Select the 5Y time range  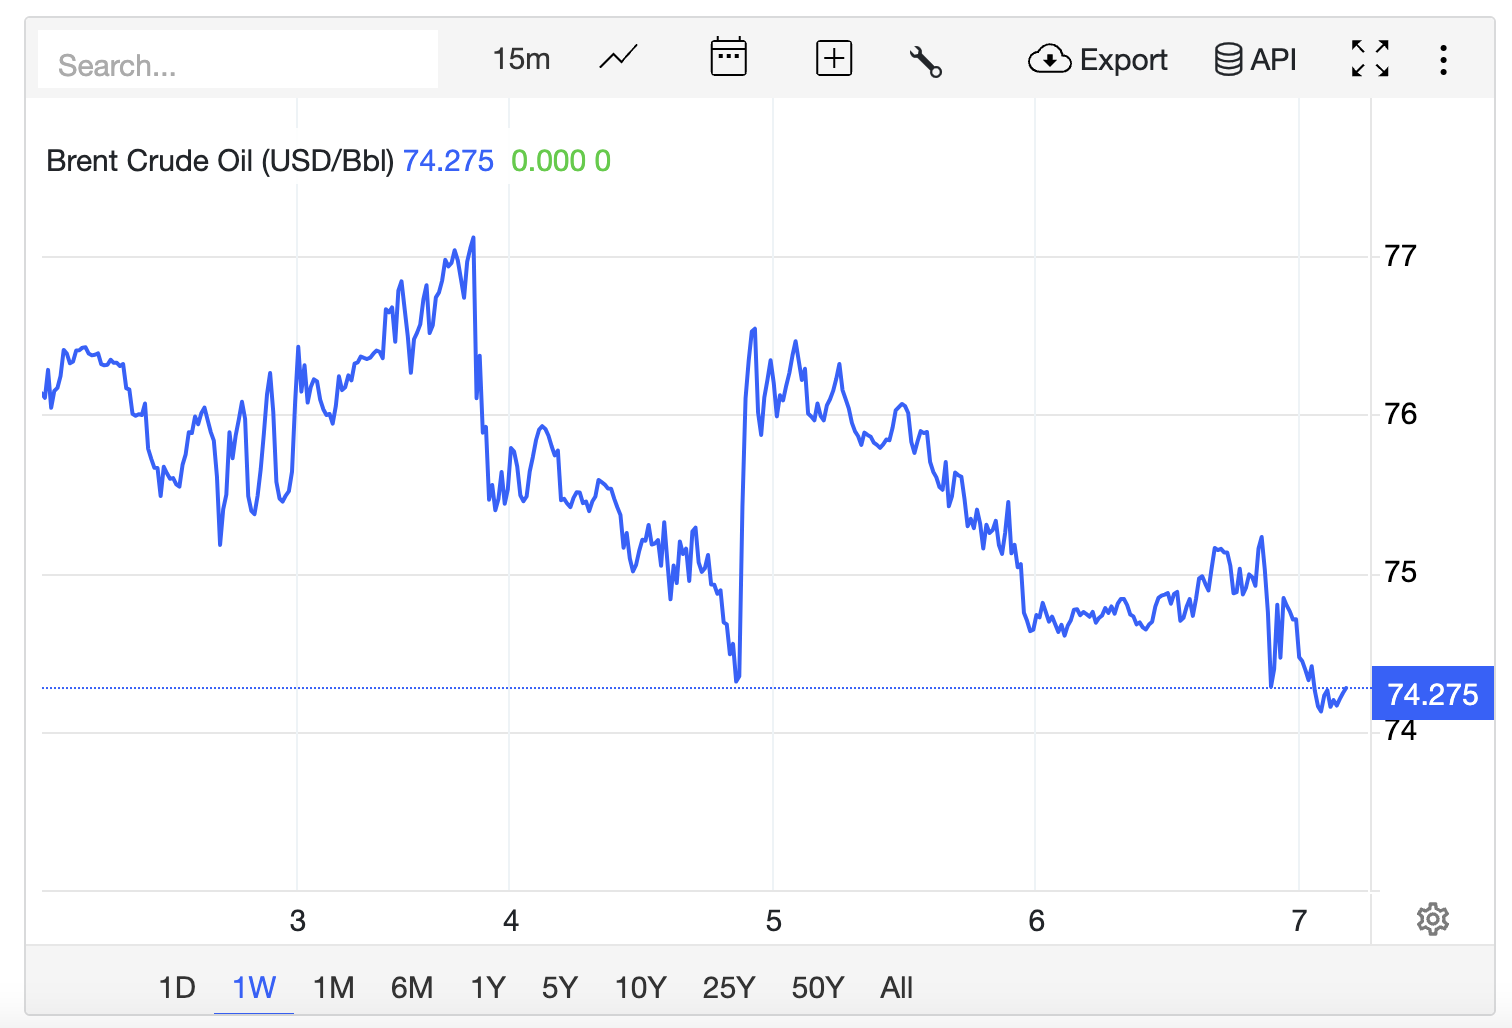coord(560,988)
